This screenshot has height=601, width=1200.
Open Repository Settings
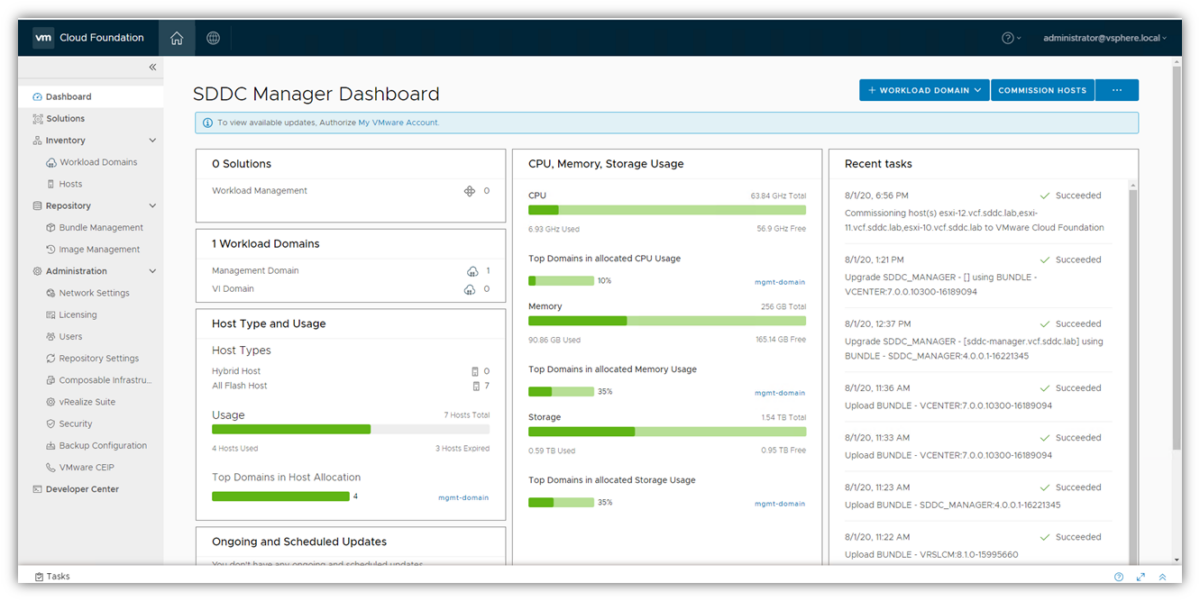[x=99, y=358]
